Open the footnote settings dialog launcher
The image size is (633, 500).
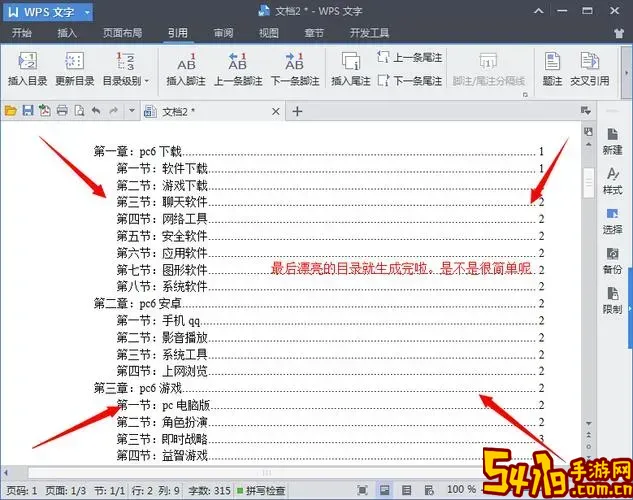(x=525, y=94)
